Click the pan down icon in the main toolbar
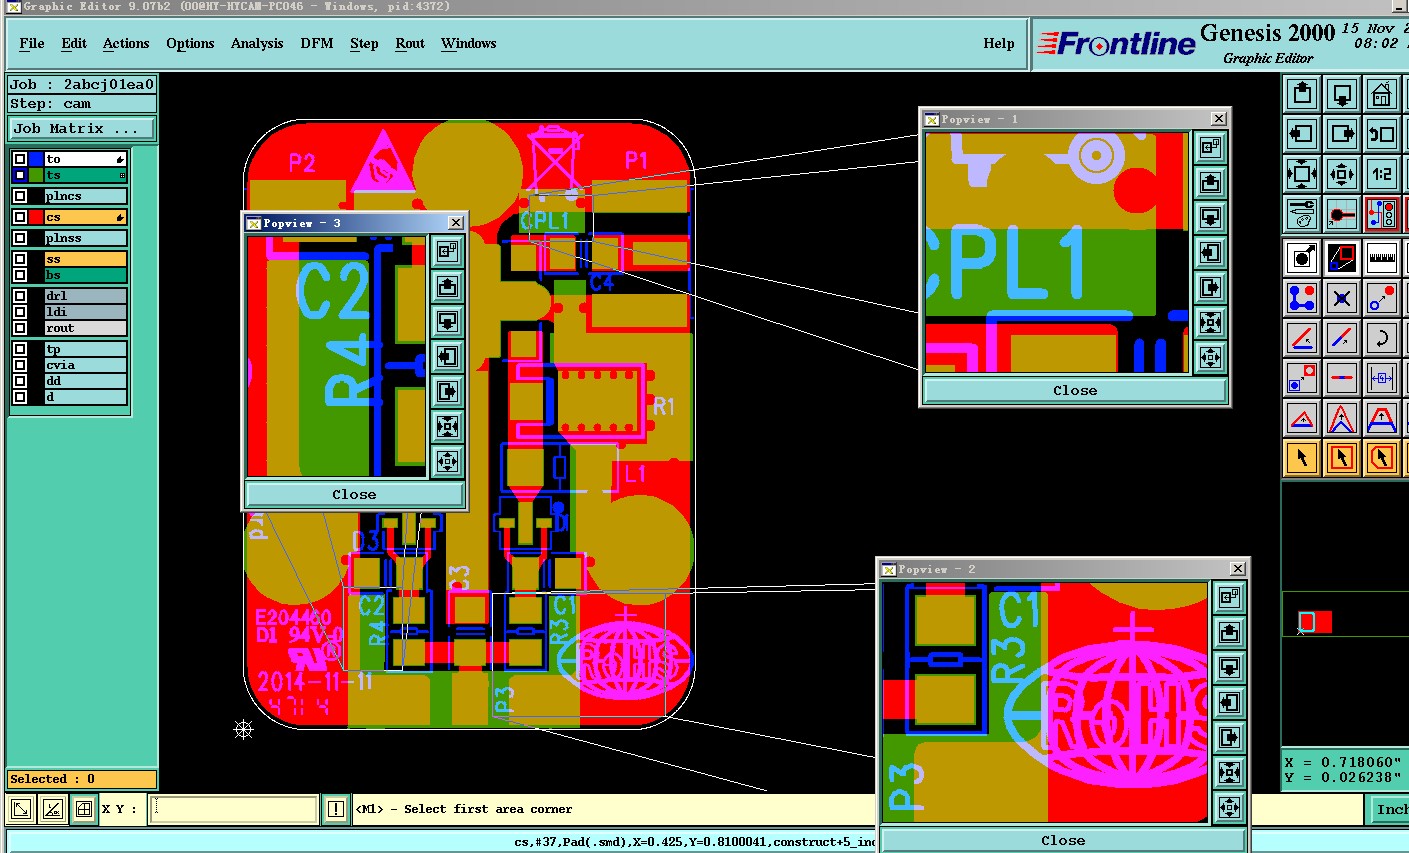Viewport: 1409px width, 853px height. 1342,94
